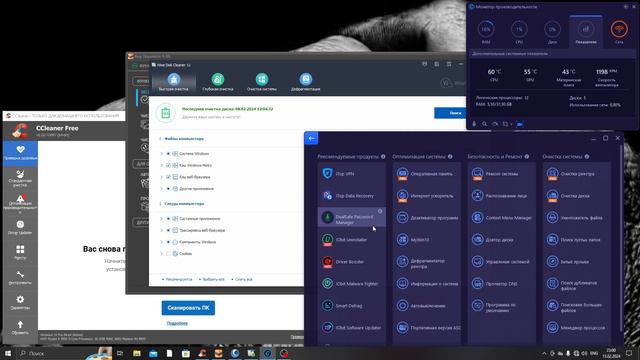Check the empty last traces row checkbox
This screenshot has height=360, width=640.
(168, 254)
